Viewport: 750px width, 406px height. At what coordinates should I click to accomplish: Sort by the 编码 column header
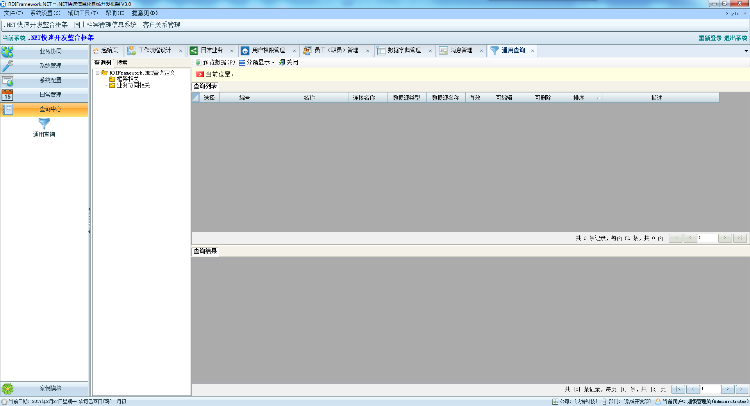(244, 98)
